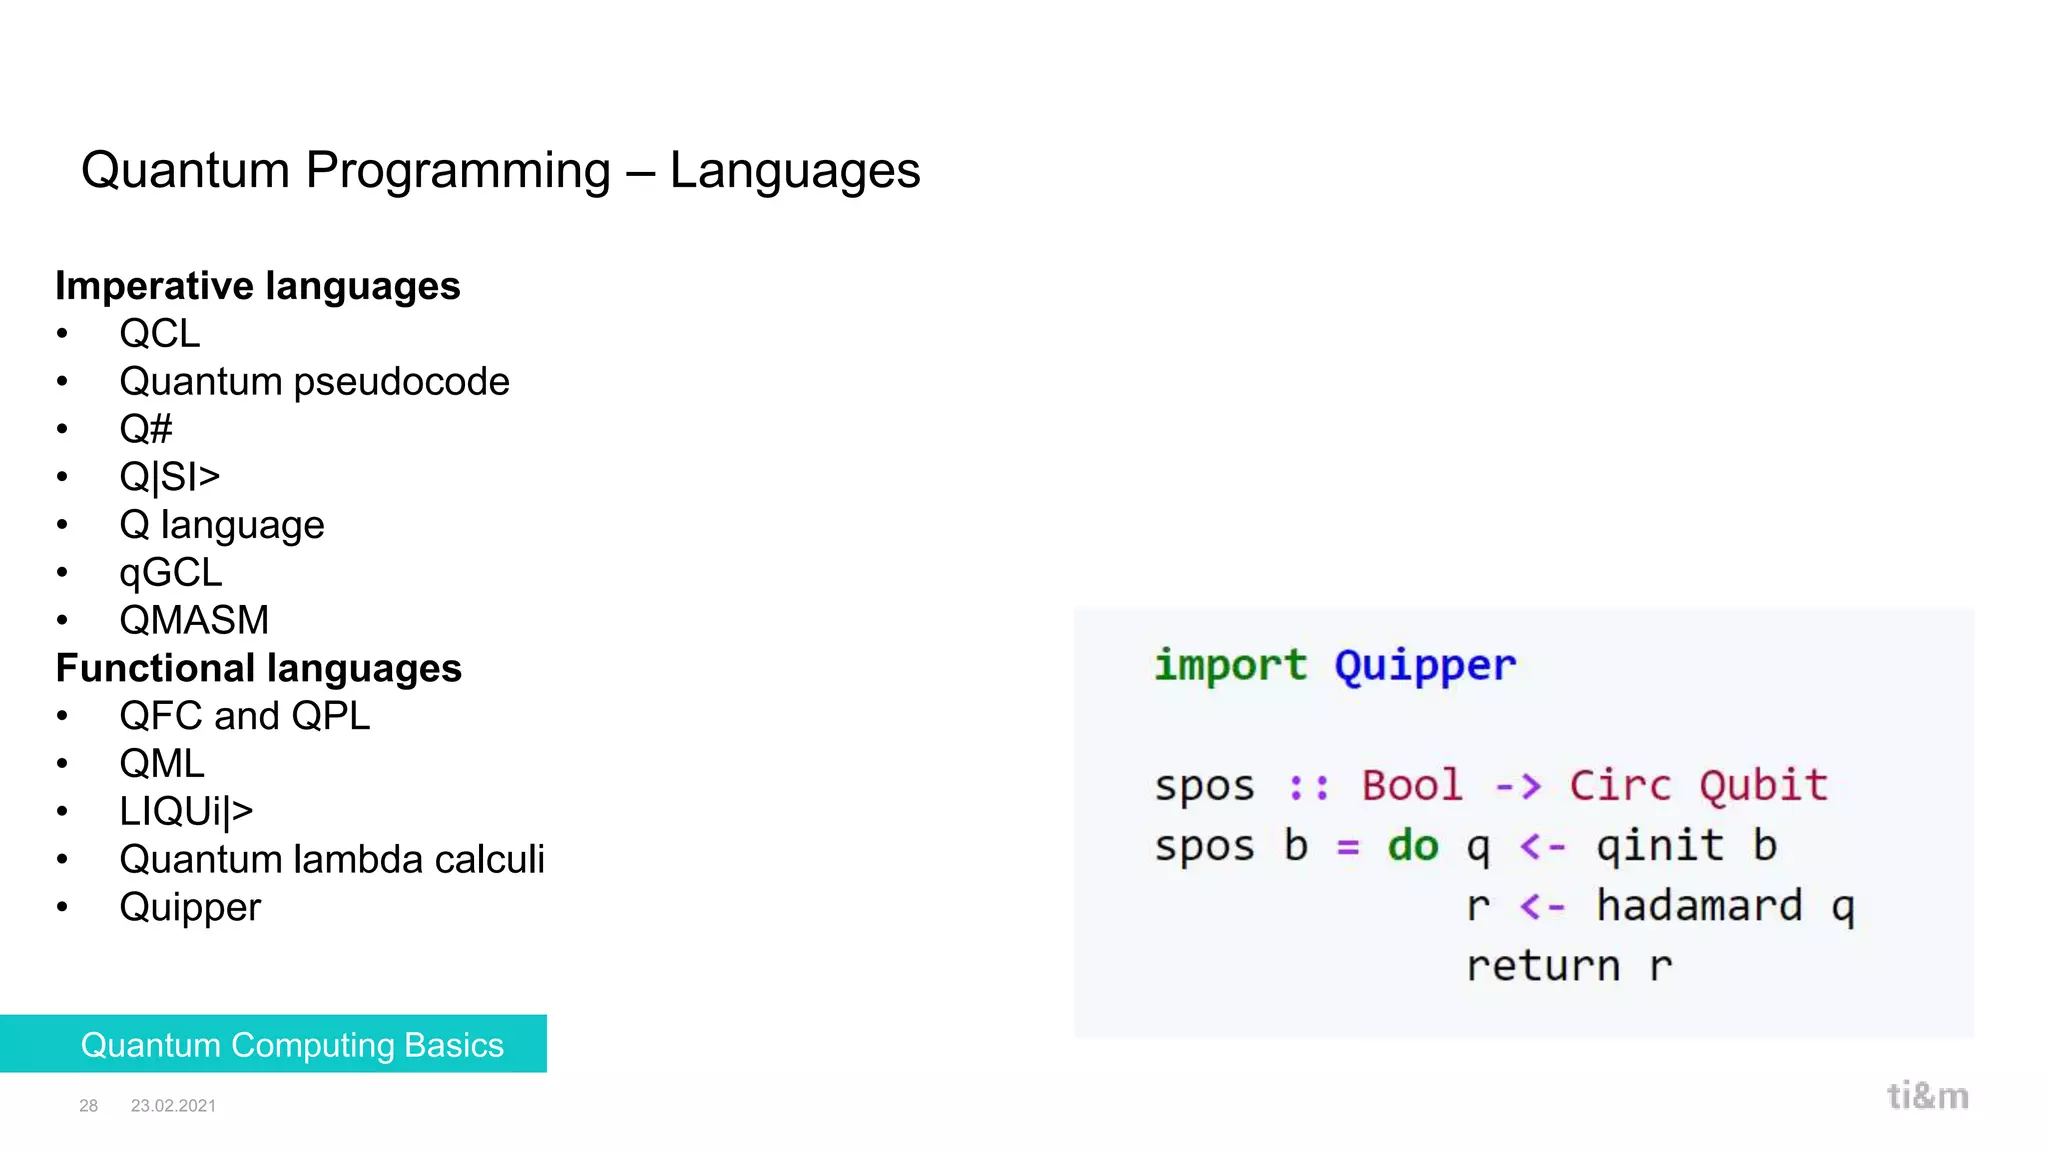
Task: Click the slide title Quantum Programming – Languages
Action: [500, 170]
